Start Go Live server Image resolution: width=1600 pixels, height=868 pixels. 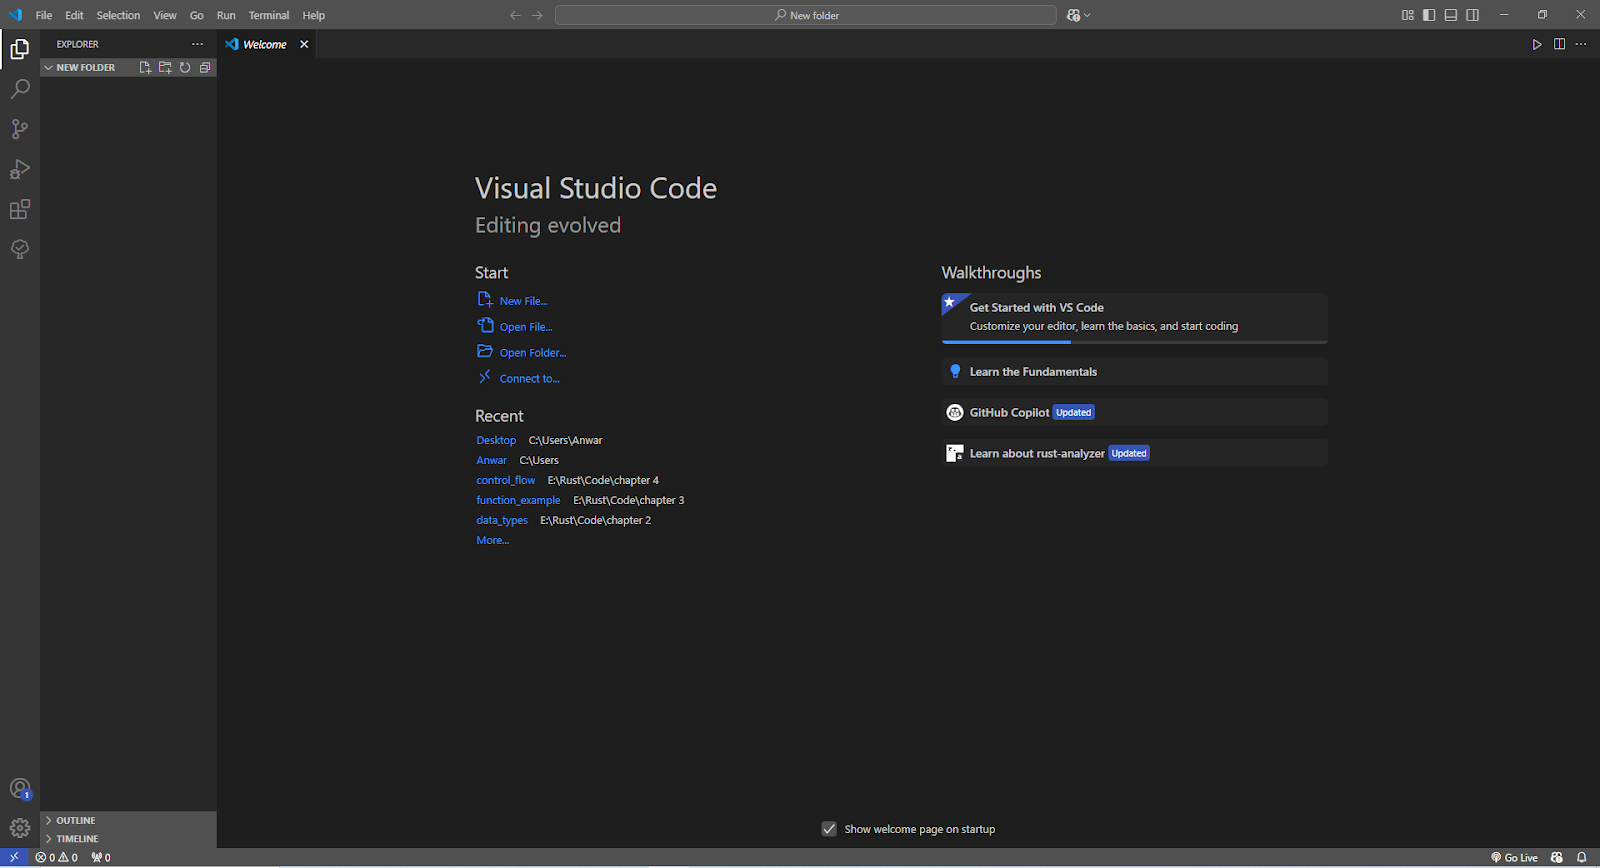1514,857
